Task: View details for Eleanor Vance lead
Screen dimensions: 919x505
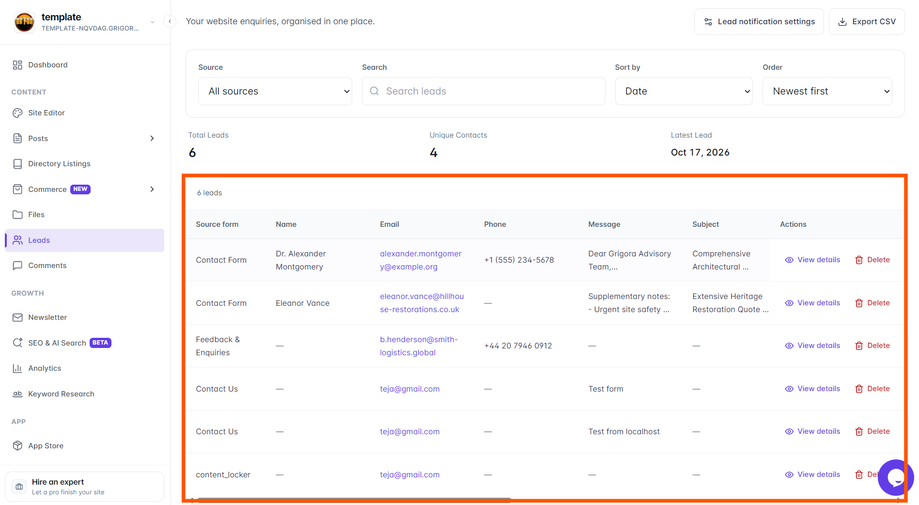Action: pyautogui.click(x=812, y=303)
